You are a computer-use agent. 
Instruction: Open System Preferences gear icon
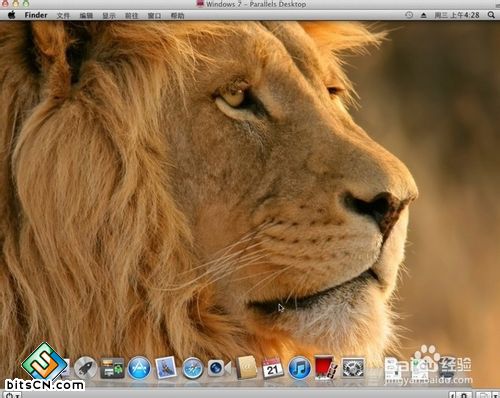(x=353, y=368)
